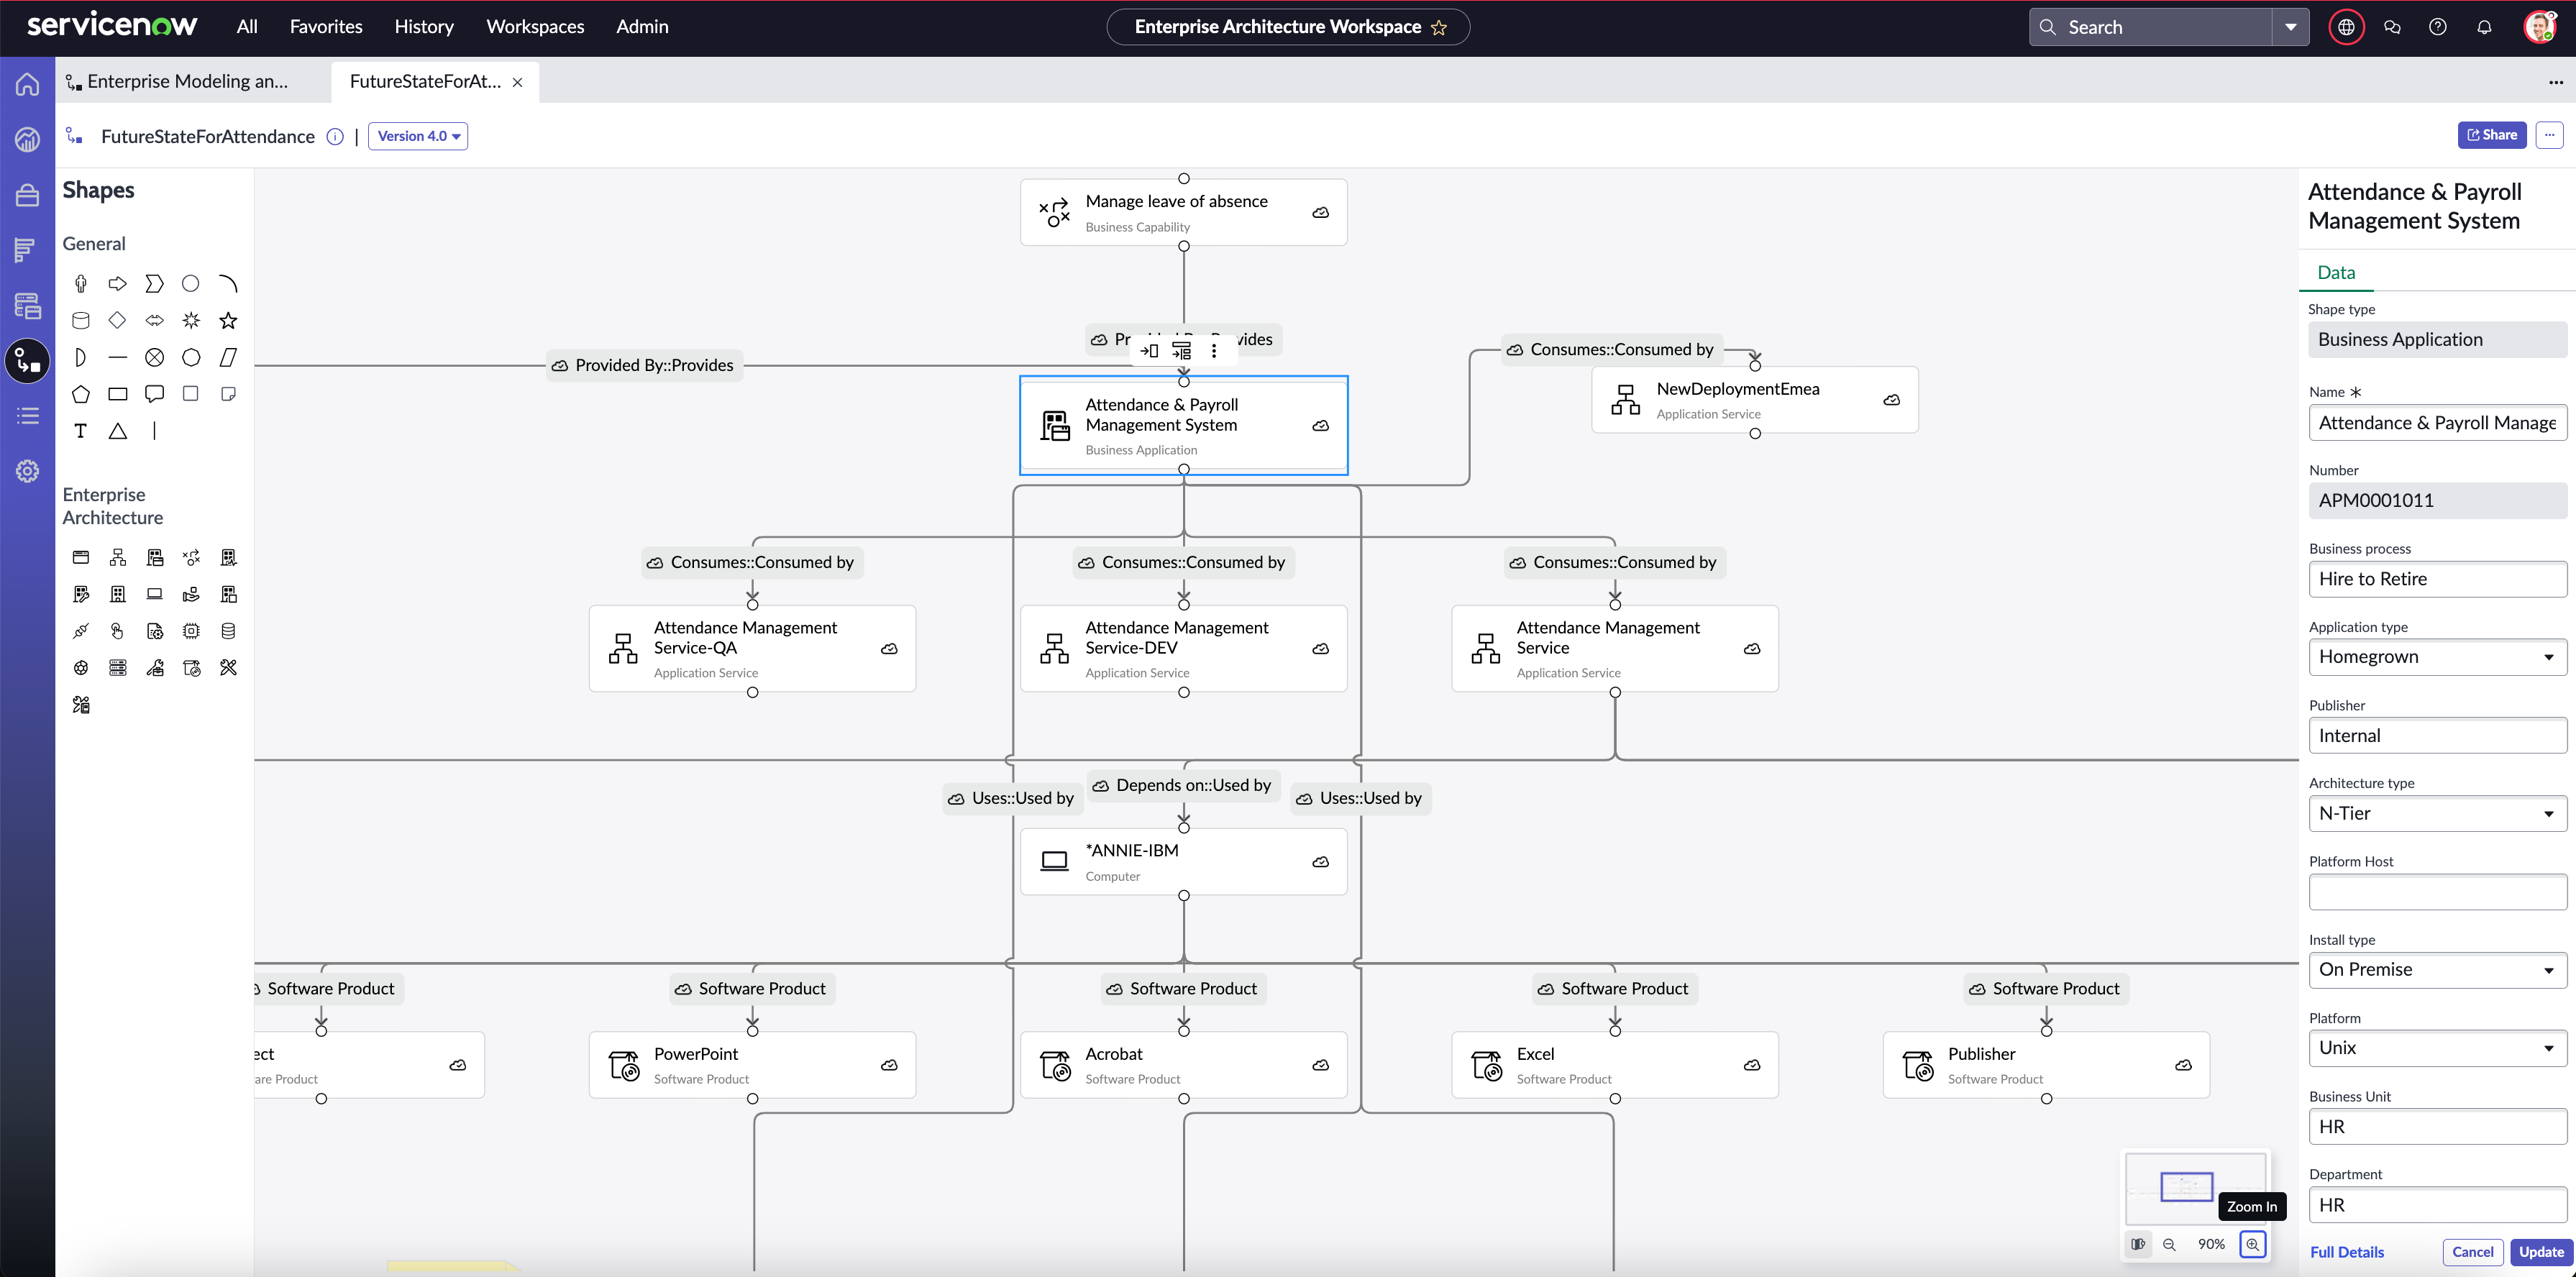The height and width of the screenshot is (1277, 2576).
Task: Select the Data tab in properties panel
Action: tap(2336, 273)
